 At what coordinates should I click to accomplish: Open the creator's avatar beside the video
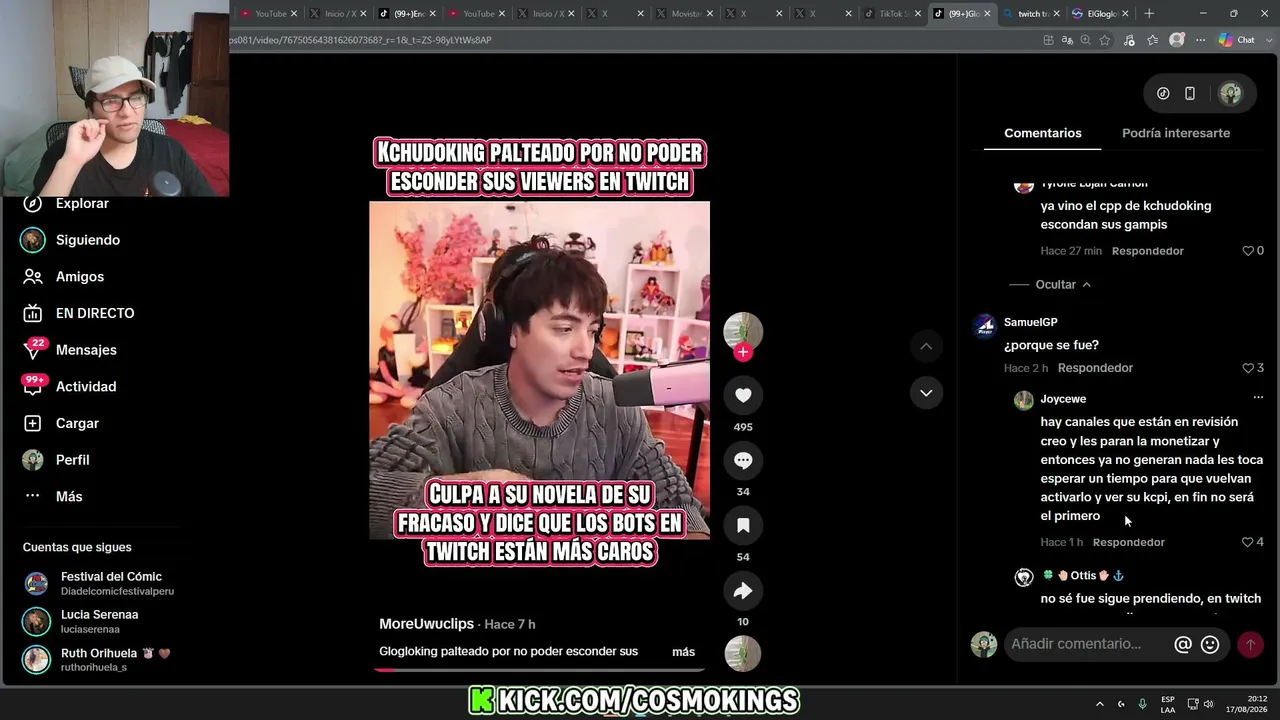(x=743, y=331)
